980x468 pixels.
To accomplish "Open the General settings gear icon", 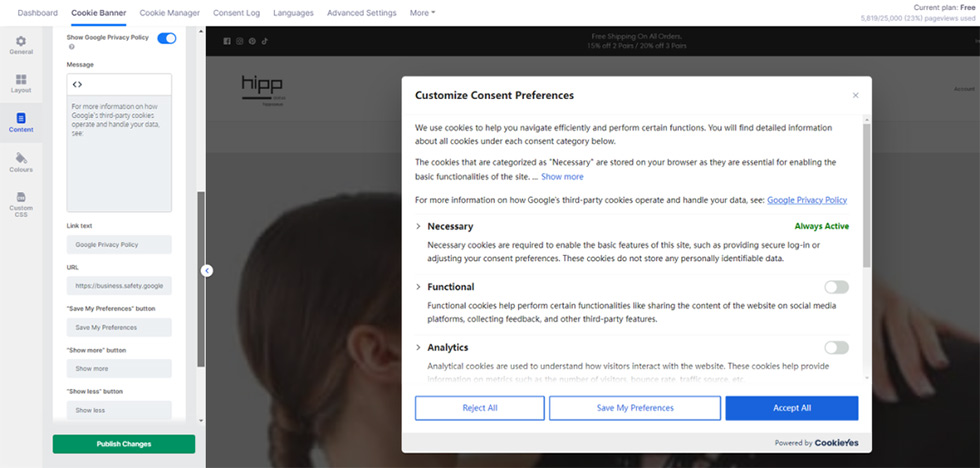I will [21, 41].
